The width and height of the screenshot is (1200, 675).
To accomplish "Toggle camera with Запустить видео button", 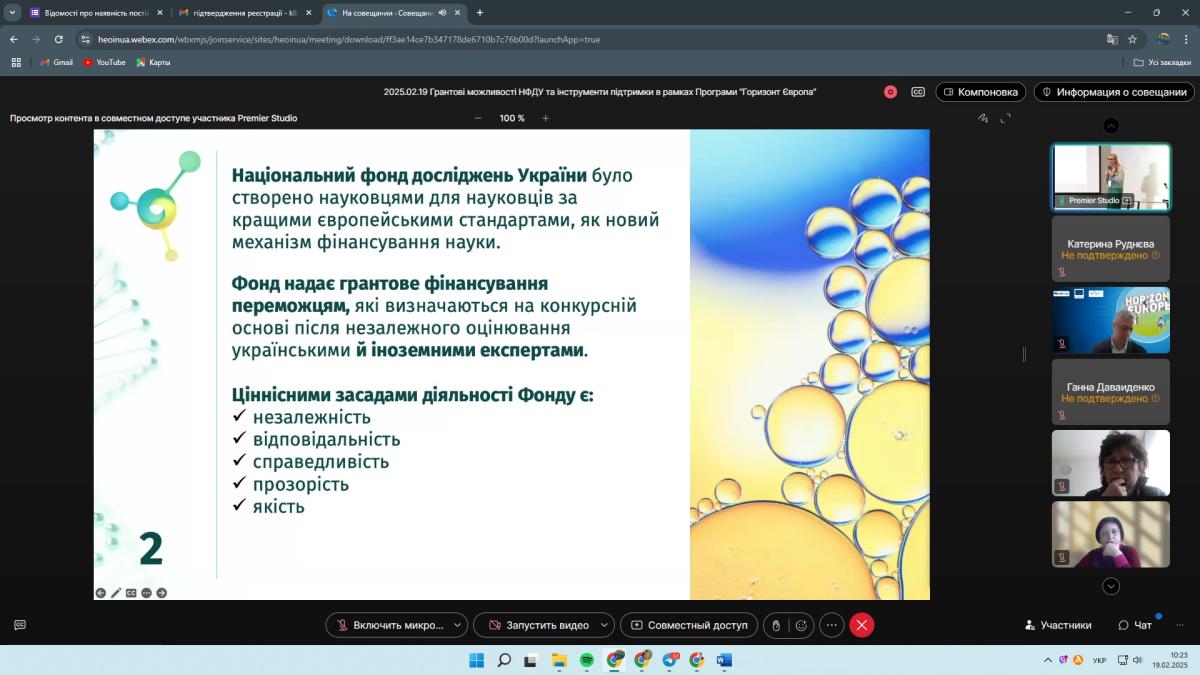I will click(536, 625).
